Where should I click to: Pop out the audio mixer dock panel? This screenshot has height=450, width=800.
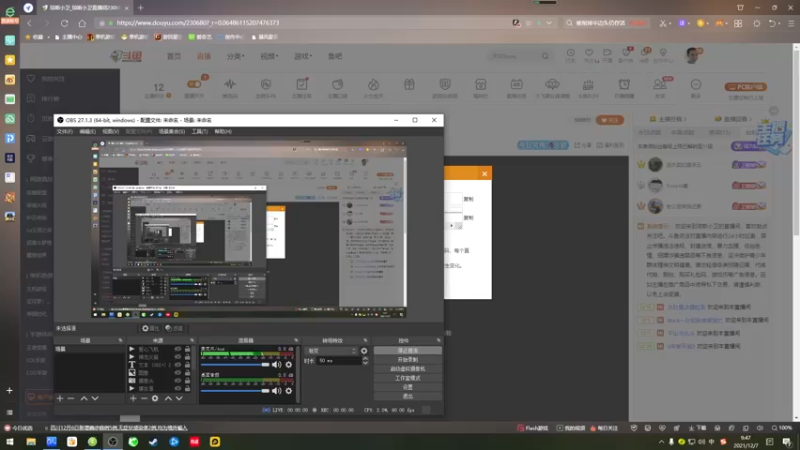pos(296,340)
